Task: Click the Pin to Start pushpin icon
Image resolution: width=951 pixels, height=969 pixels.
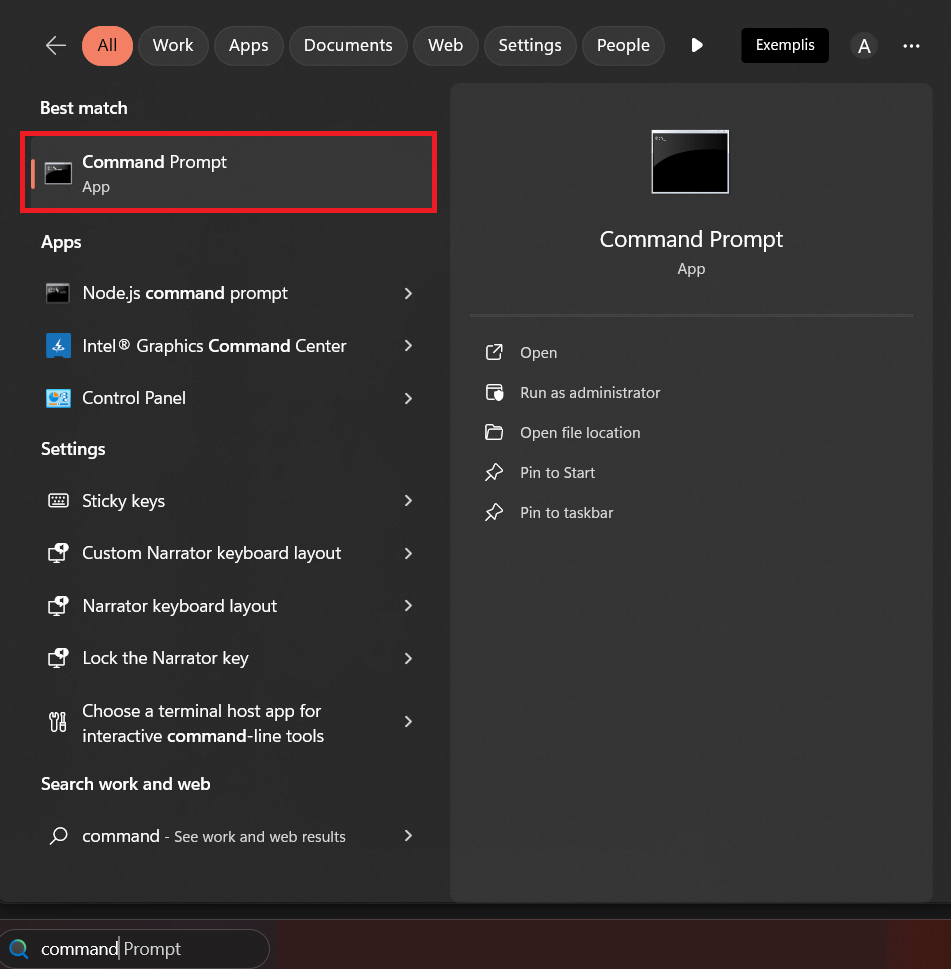Action: click(494, 472)
